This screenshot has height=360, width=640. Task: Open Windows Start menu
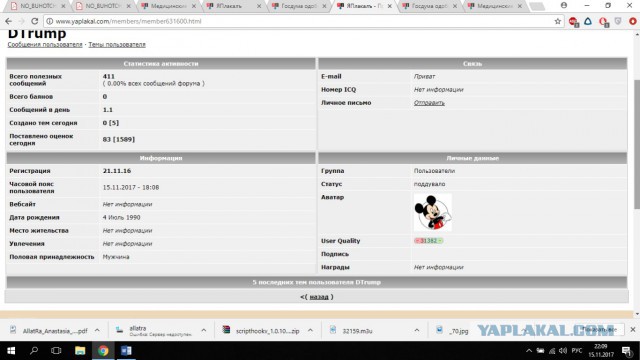(11, 351)
